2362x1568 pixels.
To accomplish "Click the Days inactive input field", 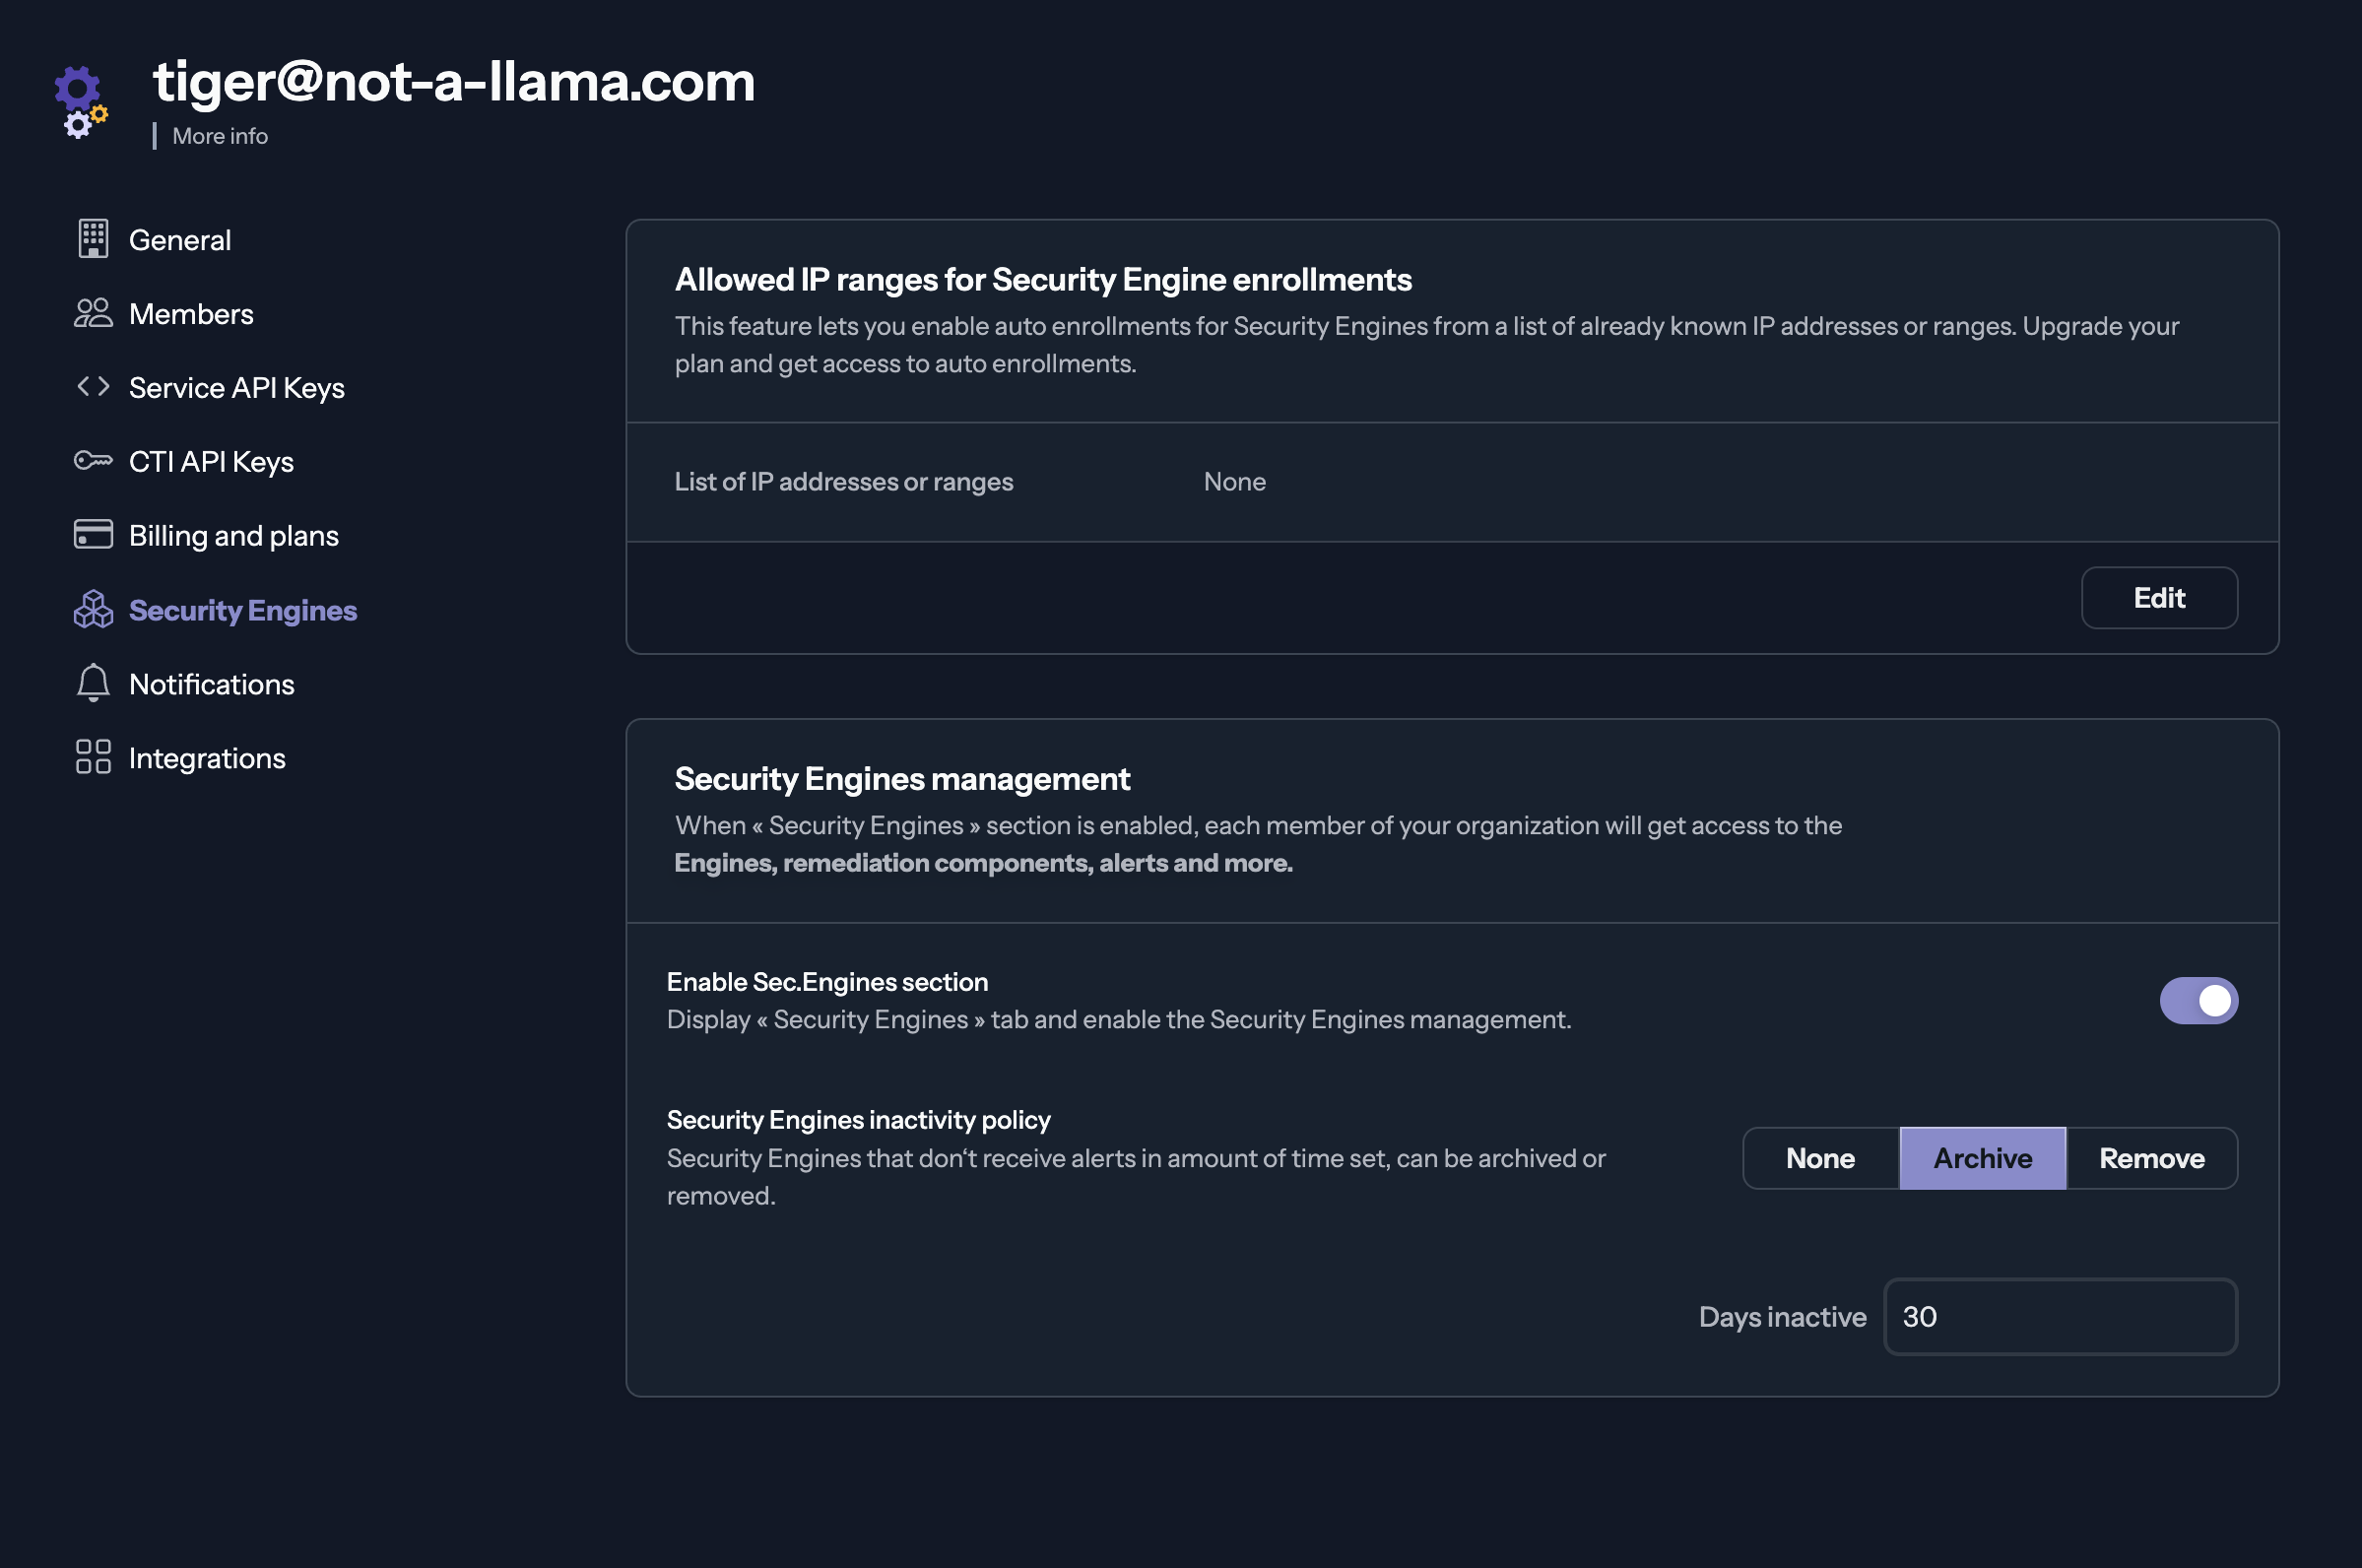I will point(2059,1316).
